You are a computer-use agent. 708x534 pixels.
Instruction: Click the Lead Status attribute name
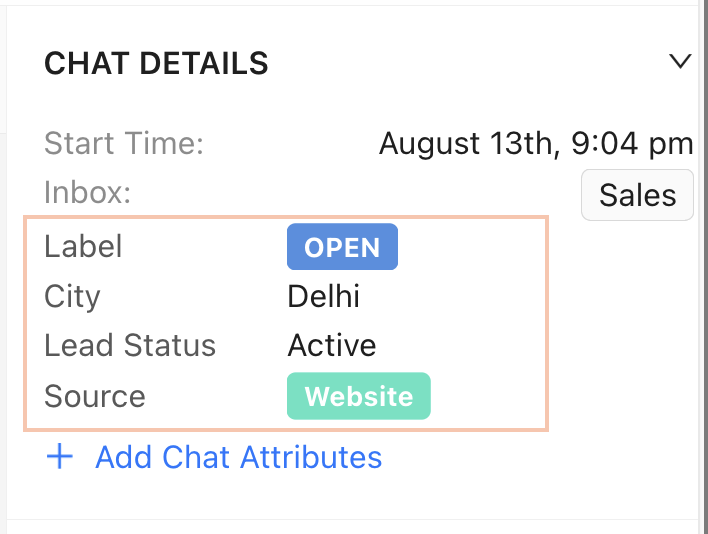pyautogui.click(x=130, y=346)
